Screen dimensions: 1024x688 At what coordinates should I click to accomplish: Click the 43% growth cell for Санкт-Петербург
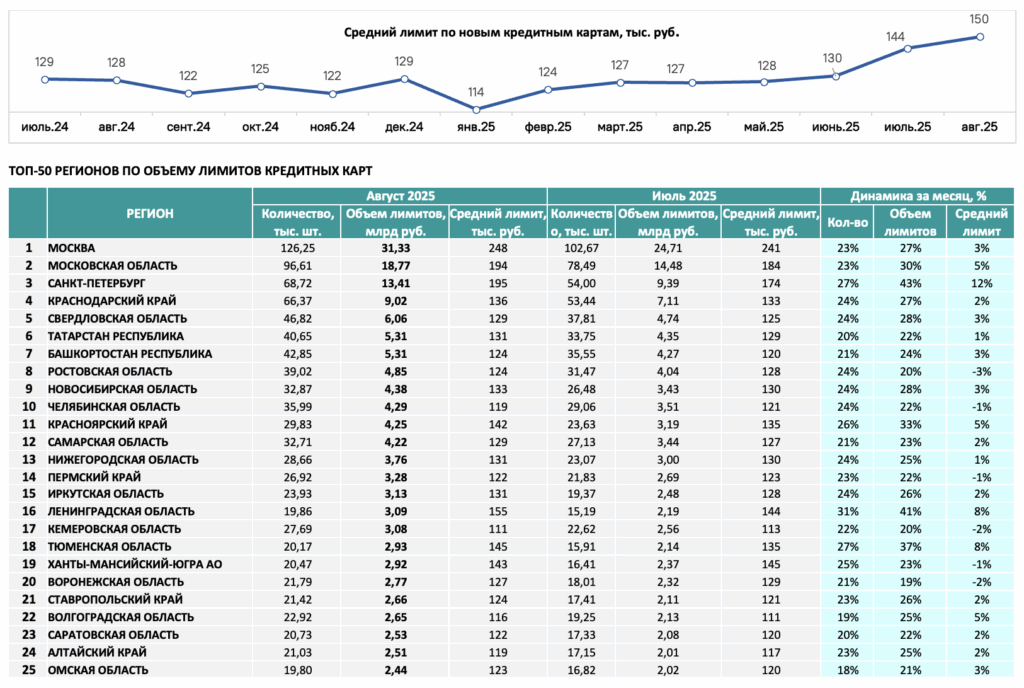[x=910, y=283]
